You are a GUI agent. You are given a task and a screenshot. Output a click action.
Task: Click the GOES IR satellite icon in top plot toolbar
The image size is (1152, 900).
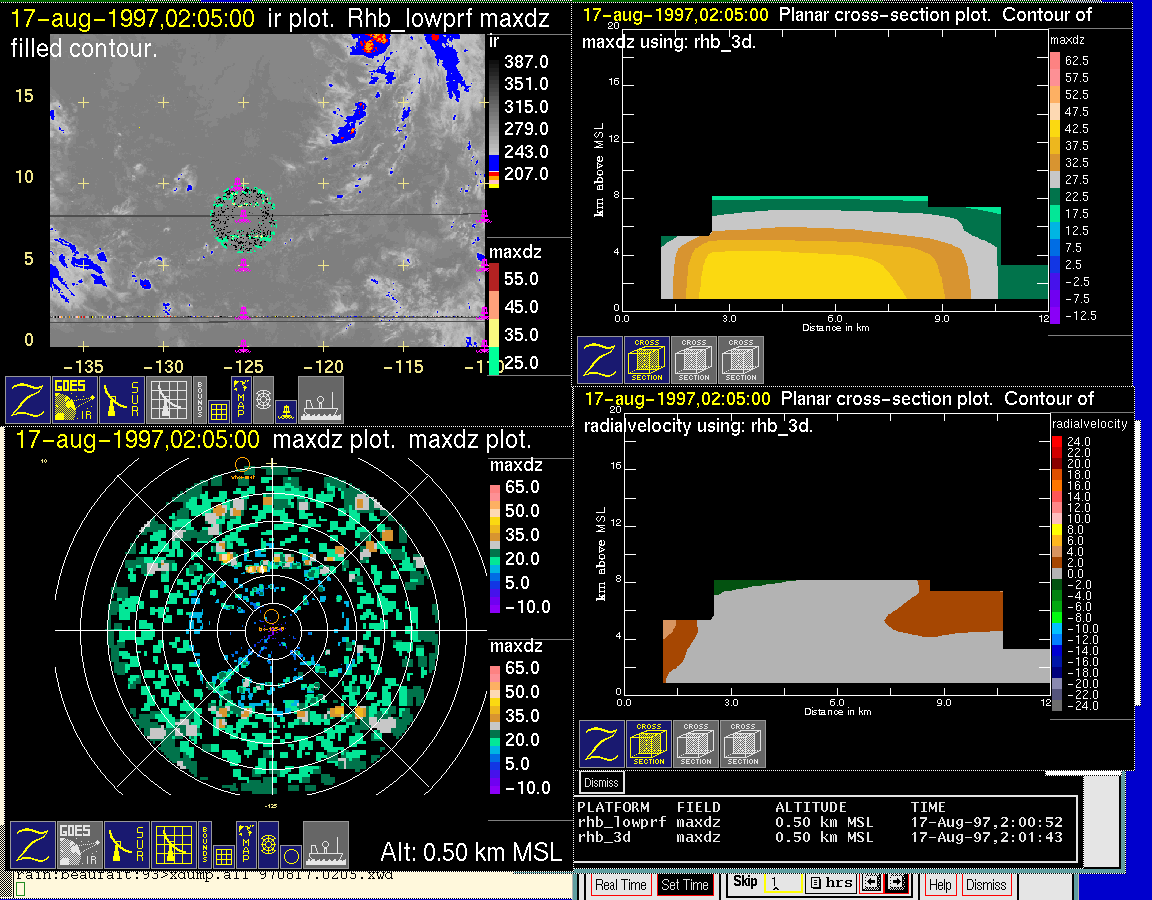pyautogui.click(x=76, y=399)
